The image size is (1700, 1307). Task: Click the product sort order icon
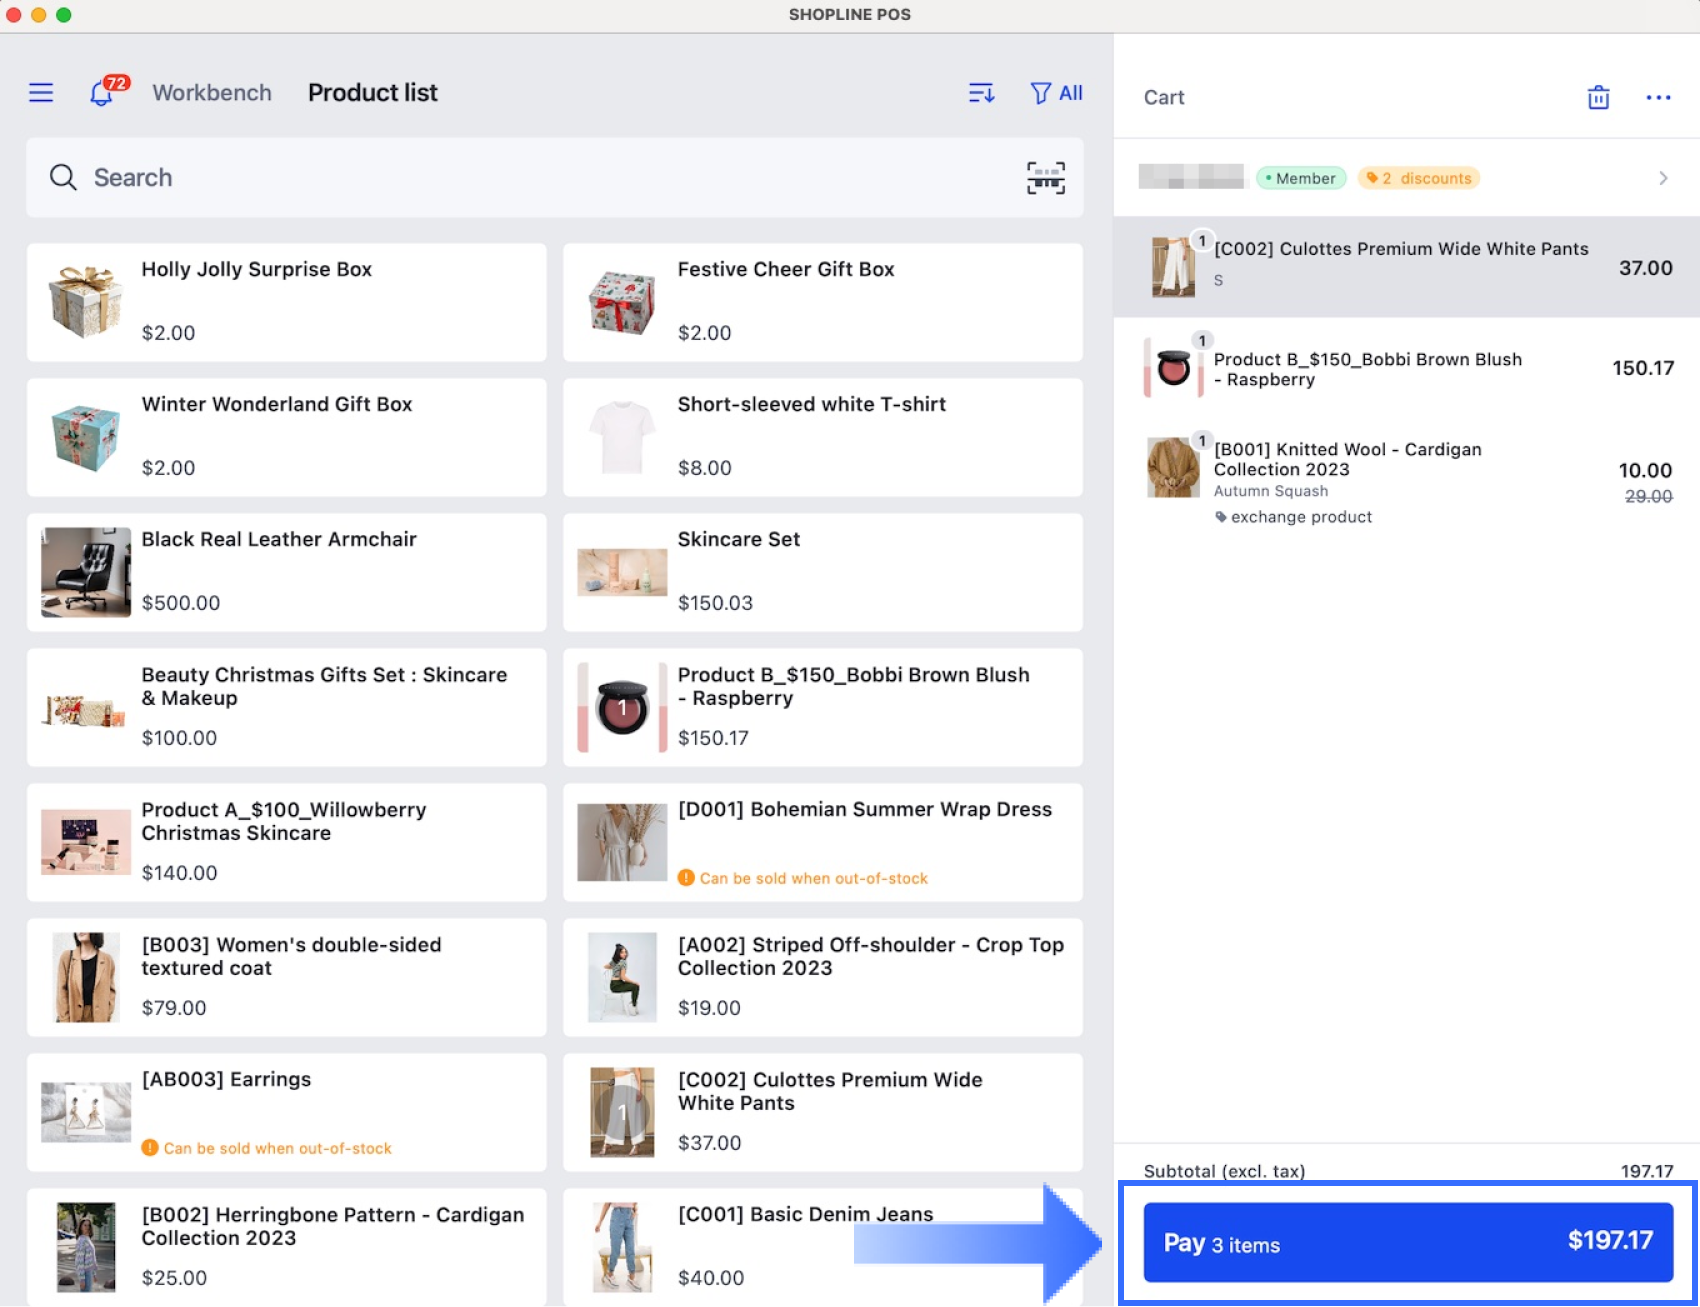pos(981,93)
